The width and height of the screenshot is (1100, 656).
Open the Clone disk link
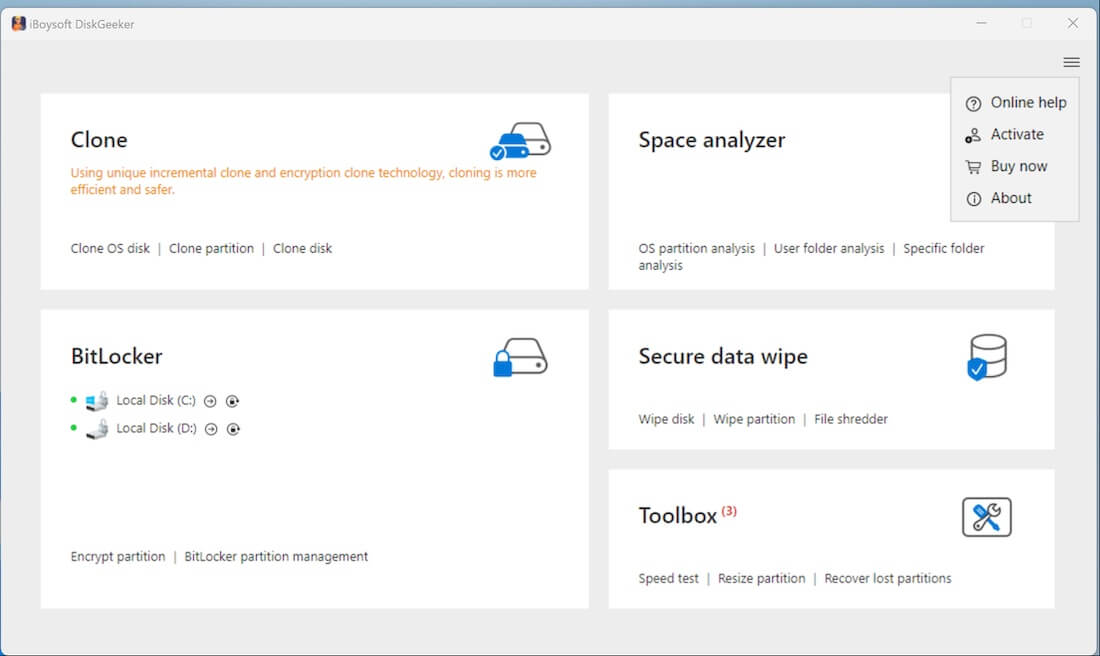[302, 248]
